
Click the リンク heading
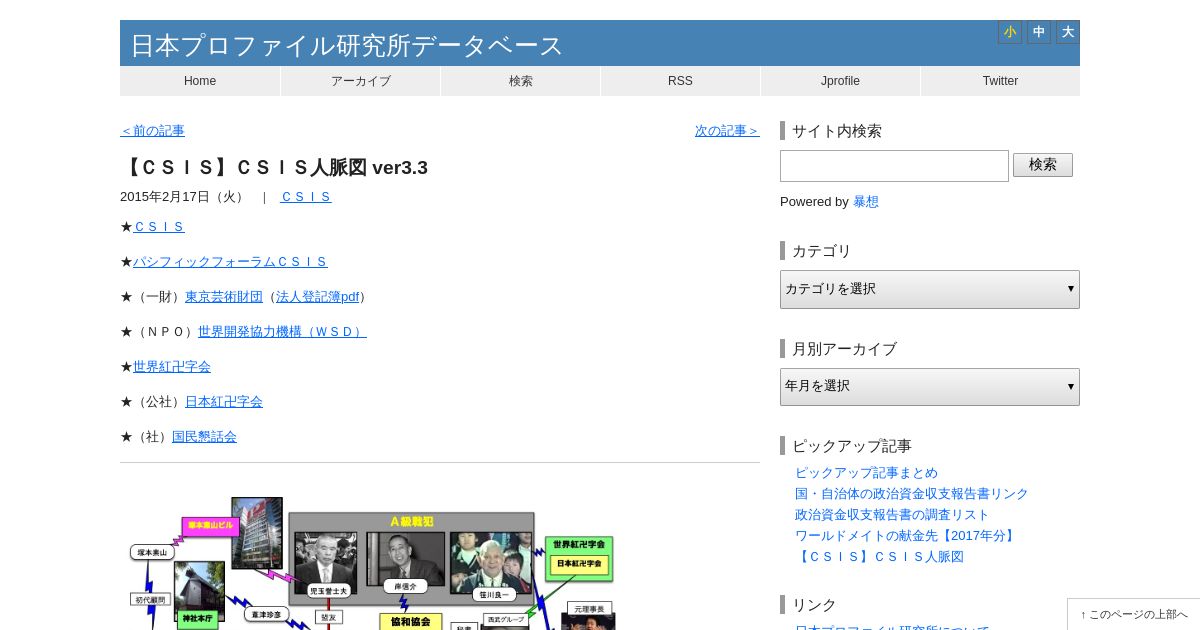pyautogui.click(x=814, y=605)
